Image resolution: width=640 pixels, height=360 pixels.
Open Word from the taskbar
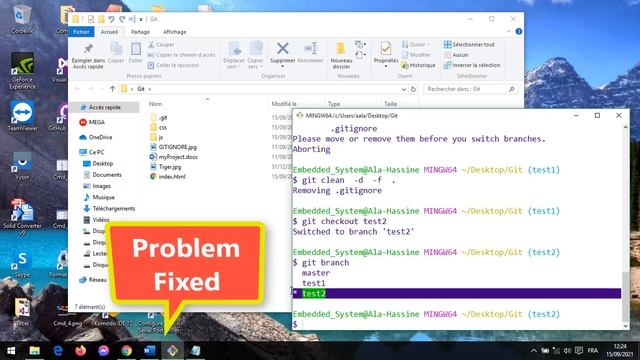point(149,351)
